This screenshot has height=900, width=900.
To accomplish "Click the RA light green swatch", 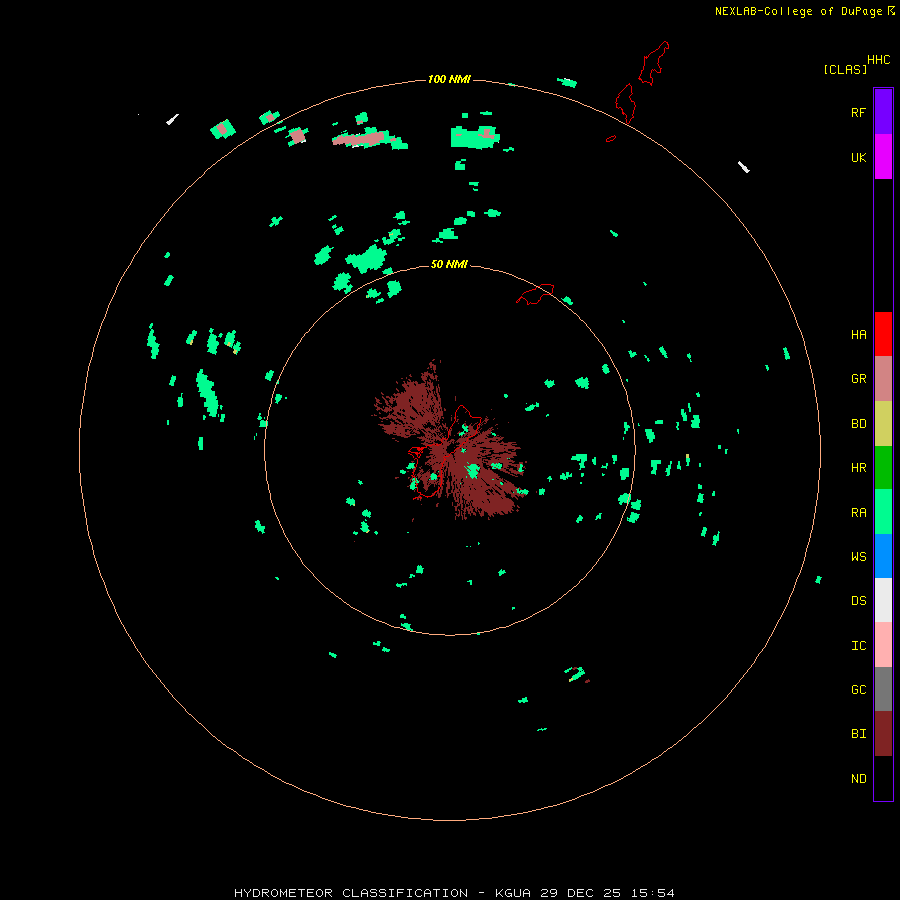I will tap(883, 511).
